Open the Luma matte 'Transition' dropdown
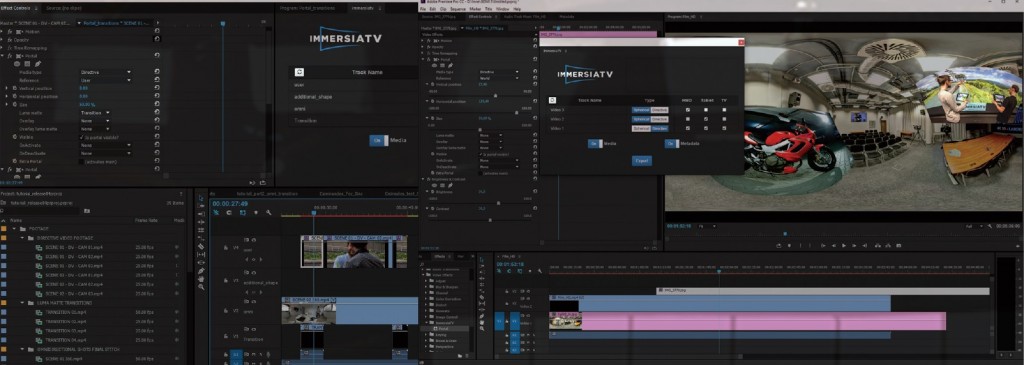The width and height of the screenshot is (1024, 365). (95, 113)
